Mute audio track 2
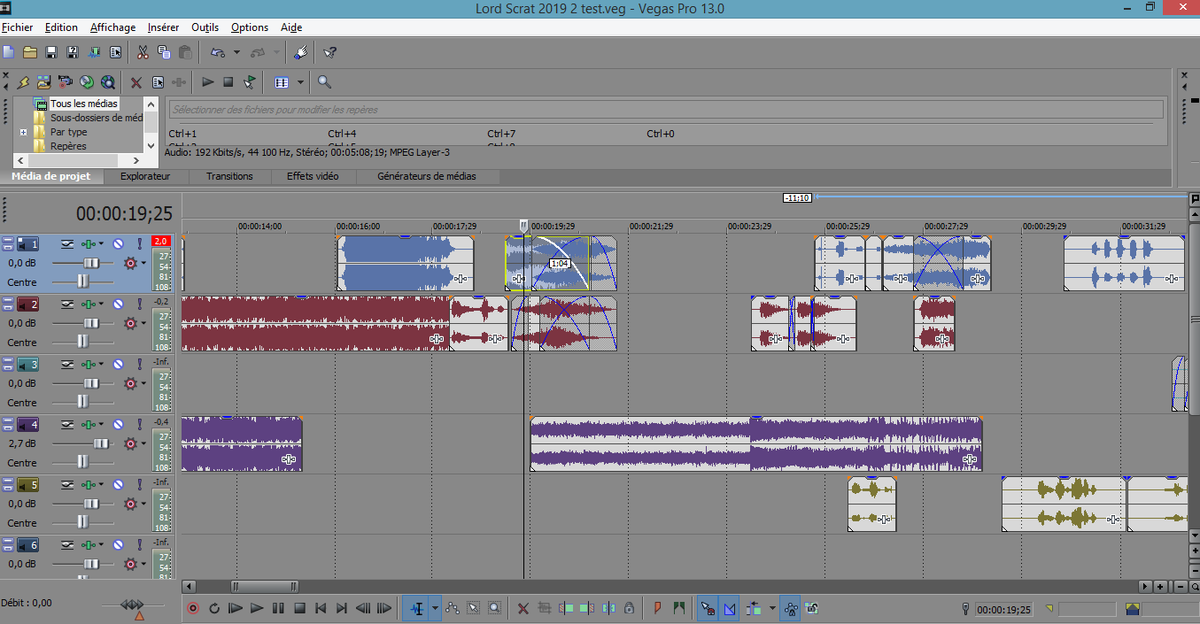The image size is (1200, 624). pyautogui.click(x=118, y=303)
